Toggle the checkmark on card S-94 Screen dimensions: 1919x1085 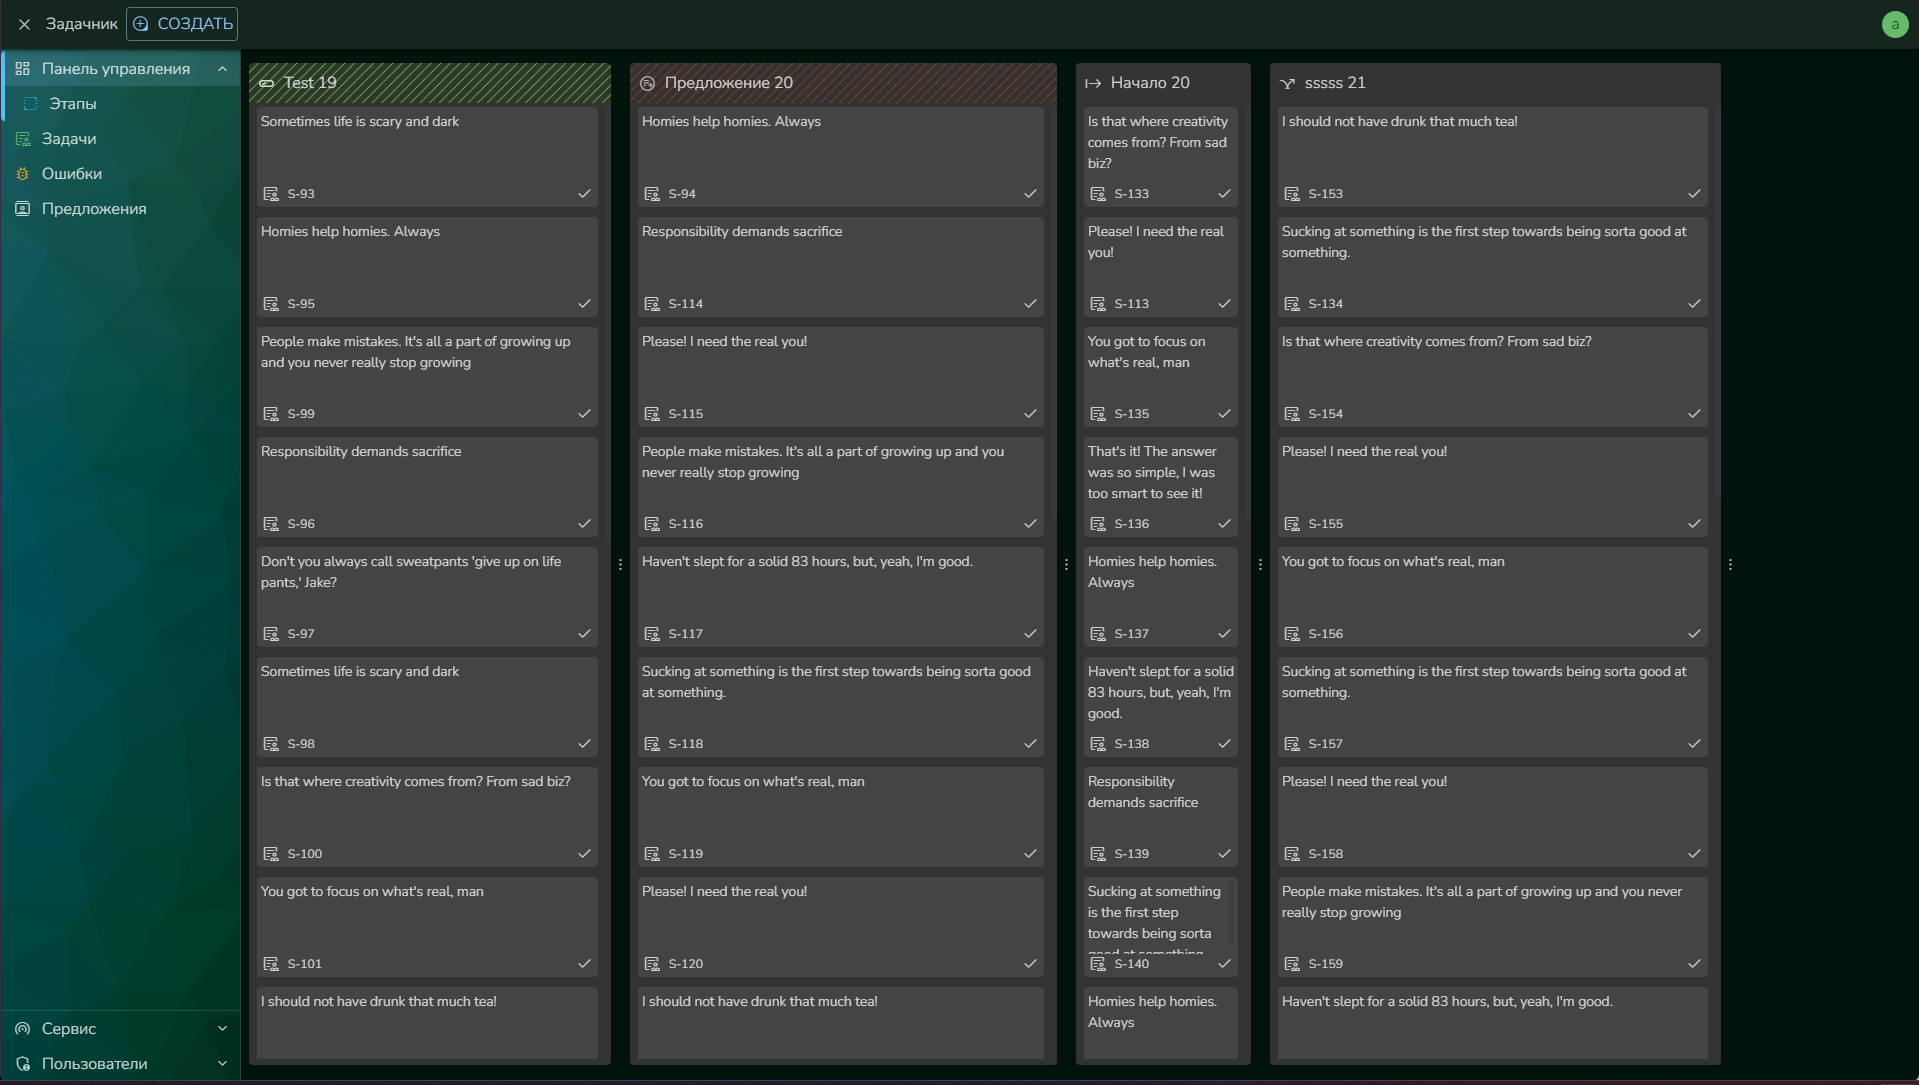[x=1030, y=194]
